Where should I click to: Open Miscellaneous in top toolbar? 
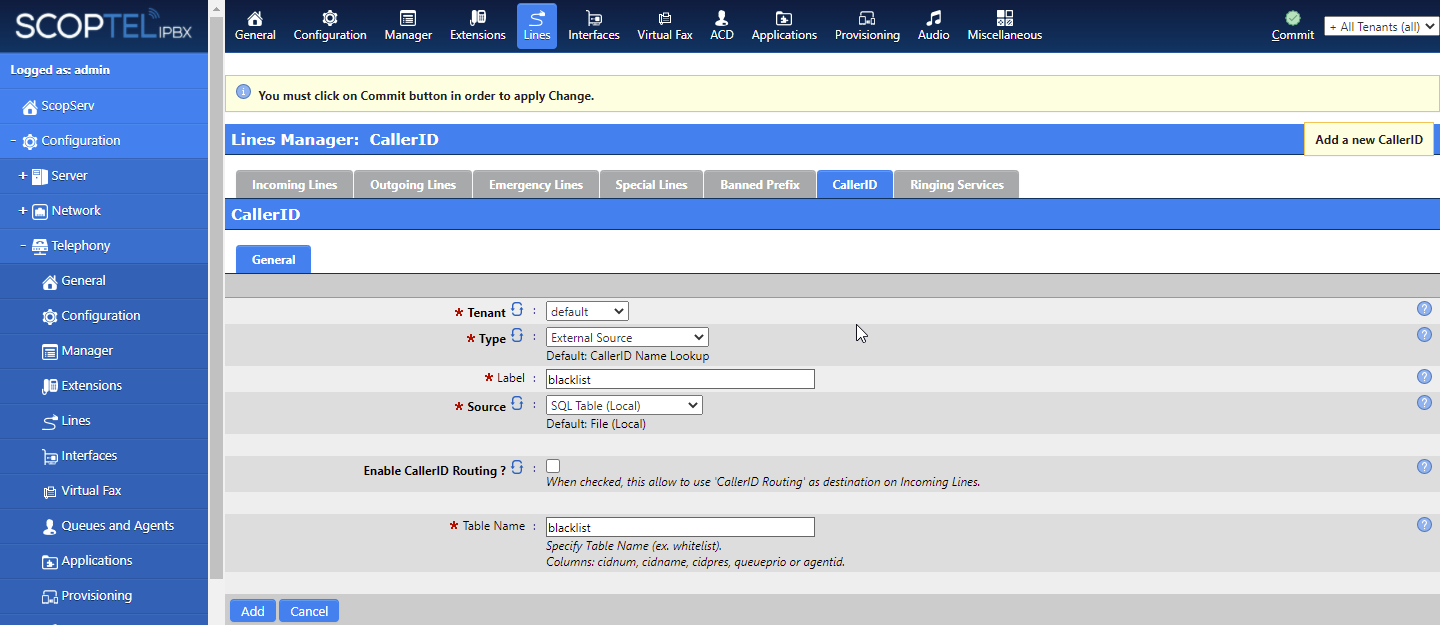click(1005, 26)
